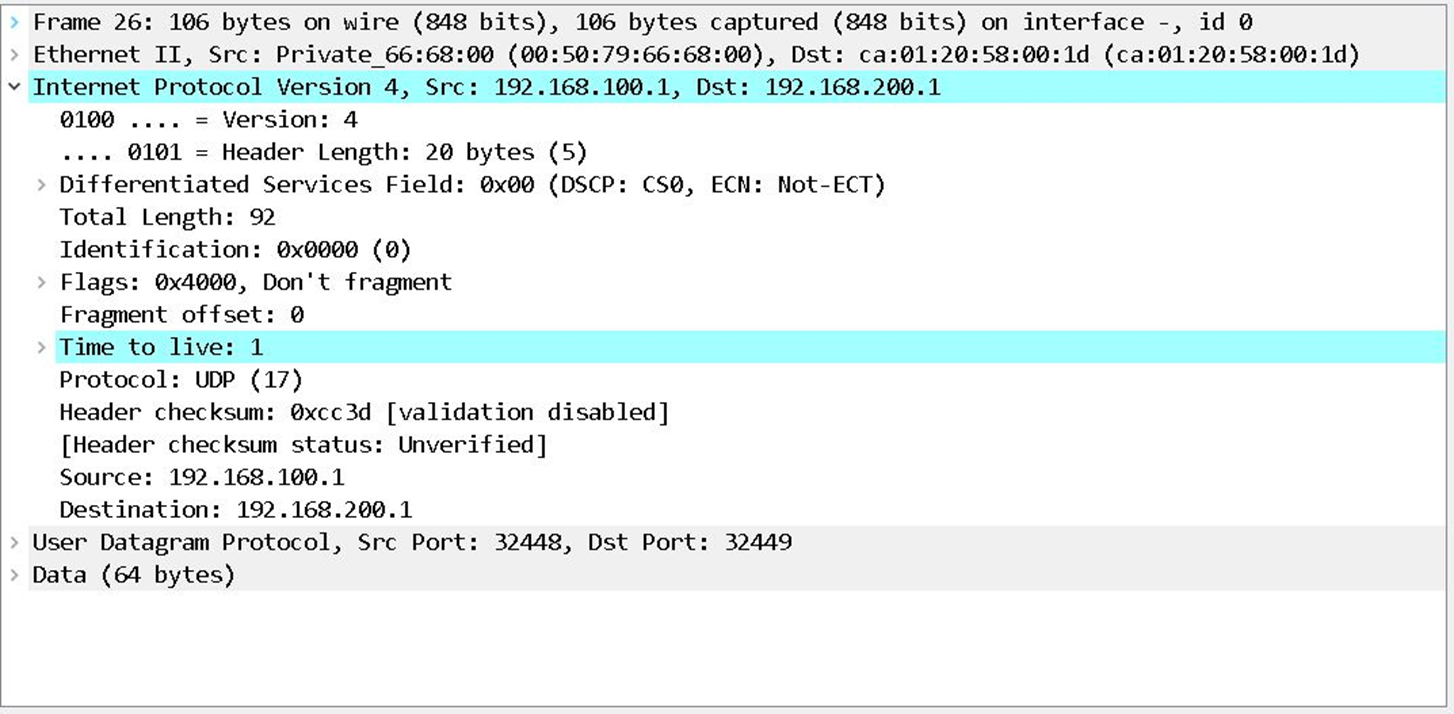Expand the User Datagram Protocol layer

[x=13, y=542]
